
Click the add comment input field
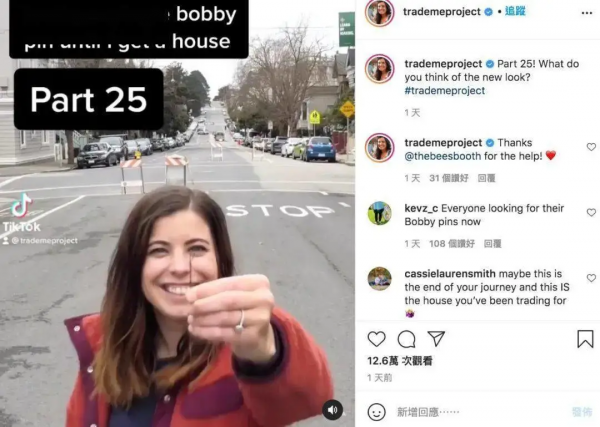(x=478, y=412)
